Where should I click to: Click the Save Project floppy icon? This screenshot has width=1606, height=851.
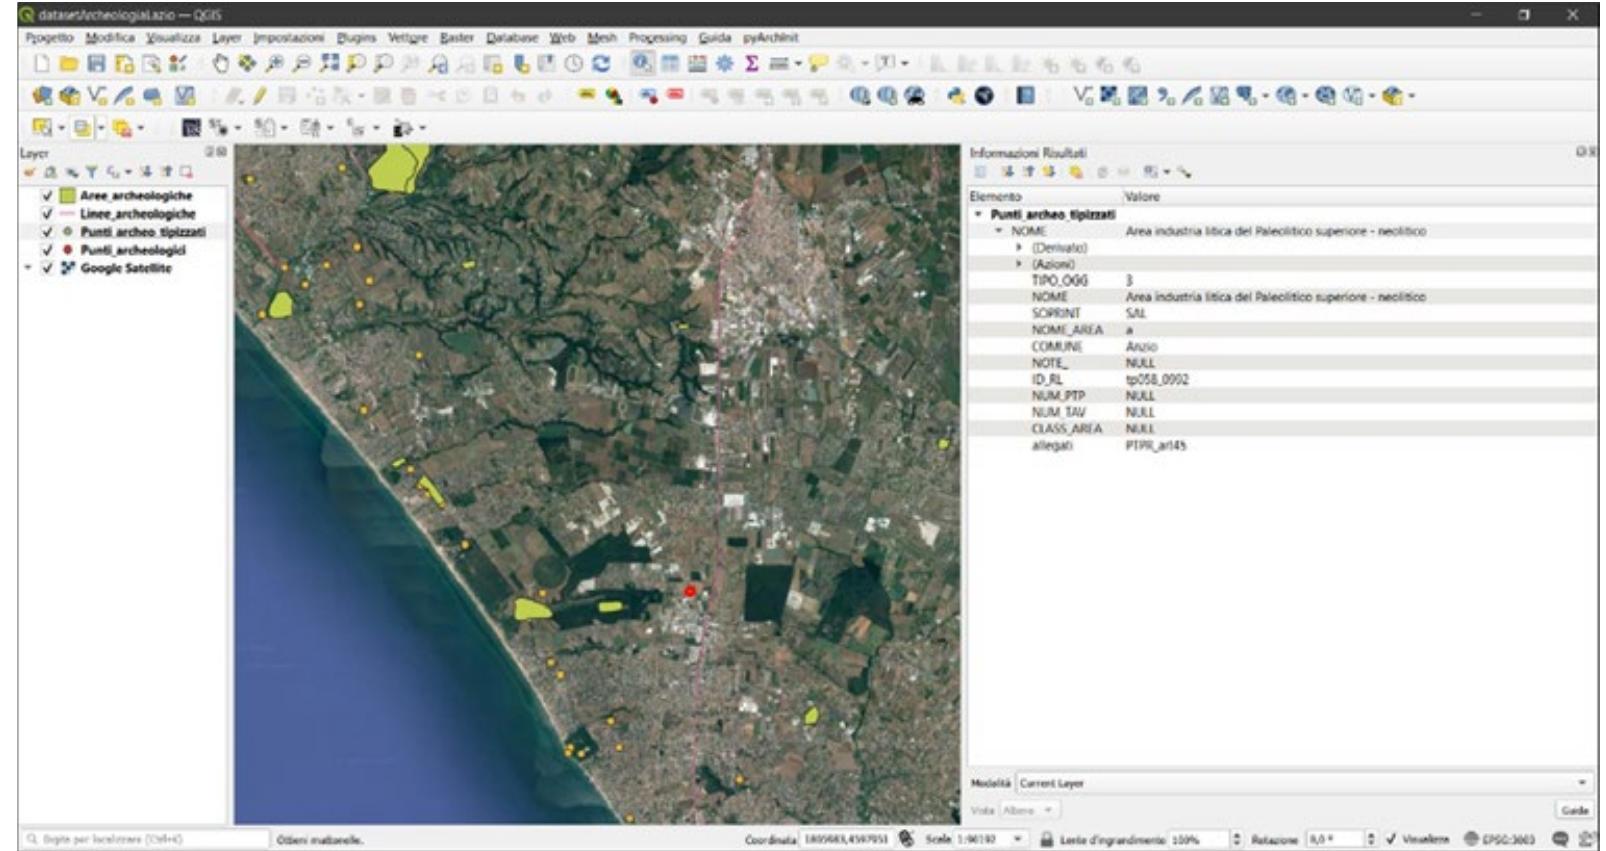click(96, 64)
